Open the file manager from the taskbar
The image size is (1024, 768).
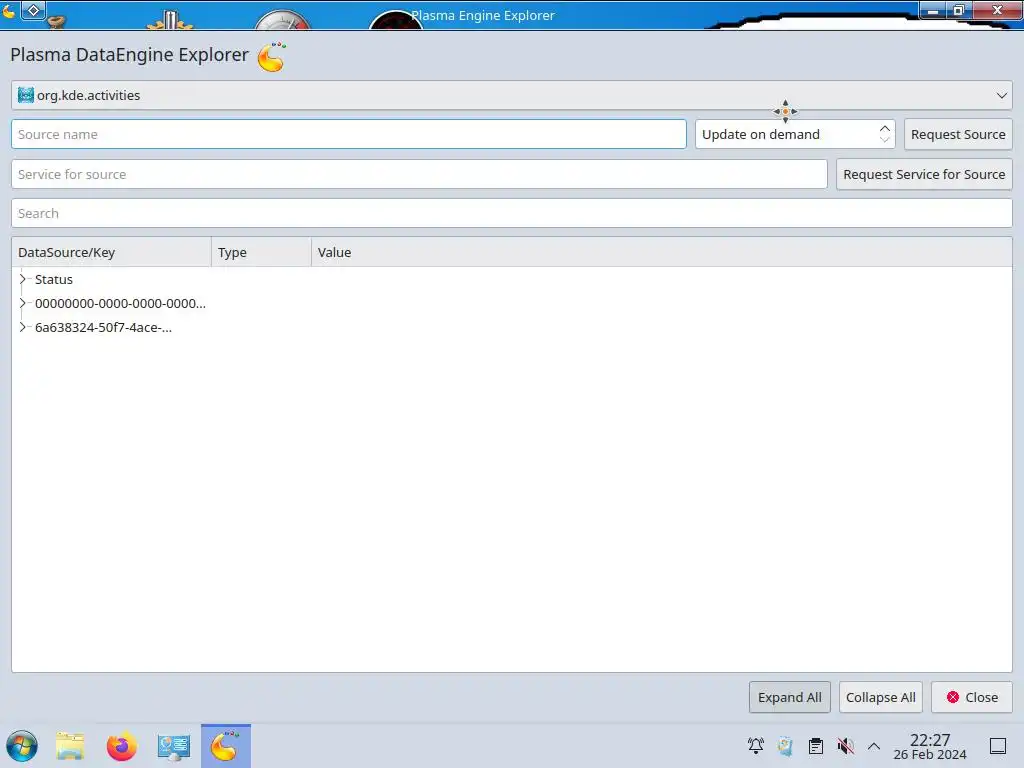(x=70, y=746)
